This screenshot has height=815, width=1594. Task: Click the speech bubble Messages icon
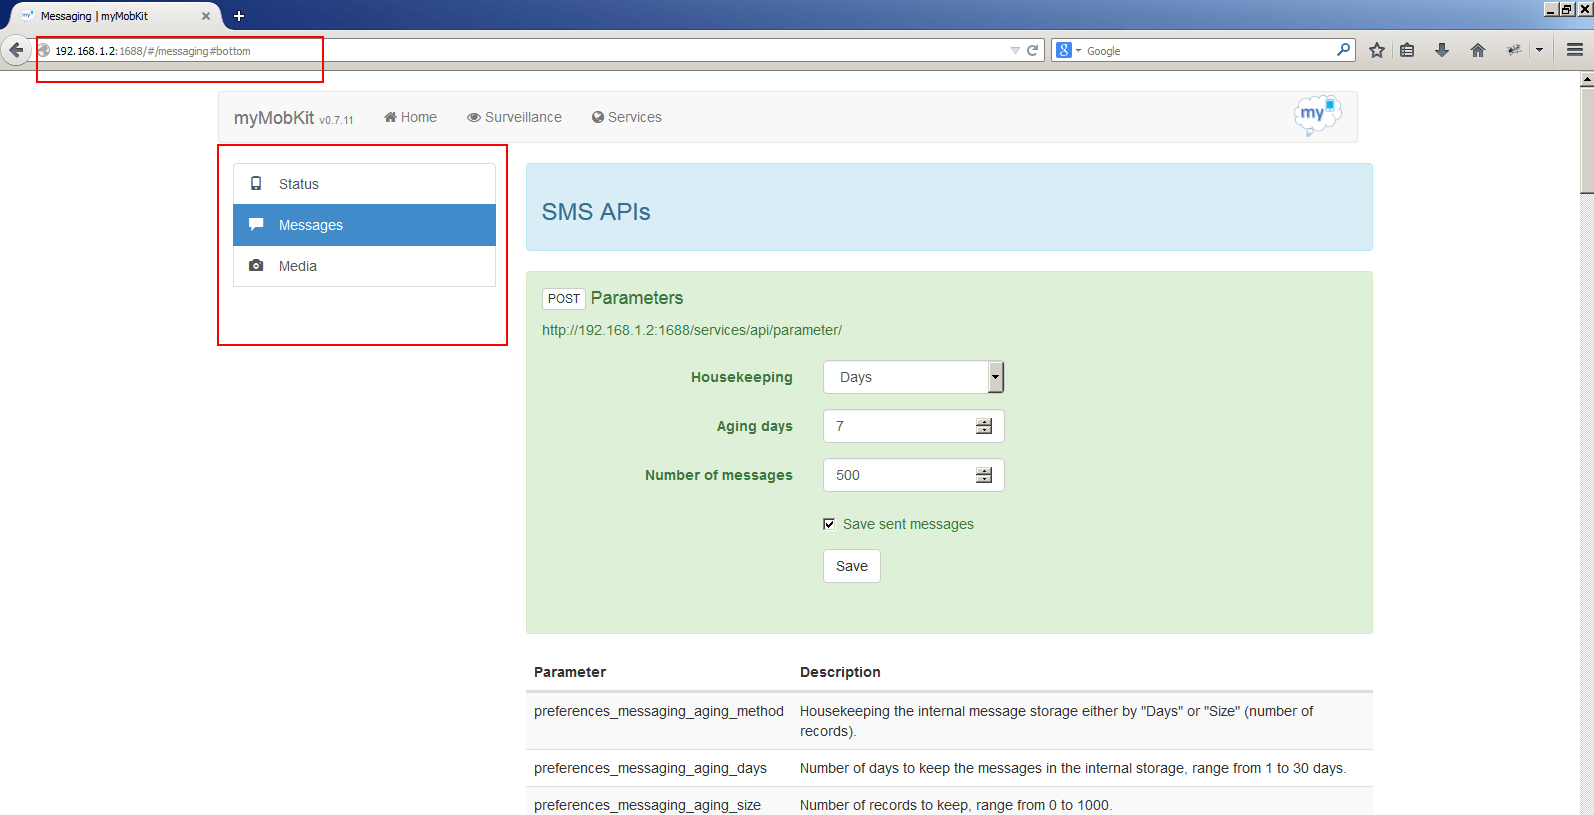tap(256, 225)
